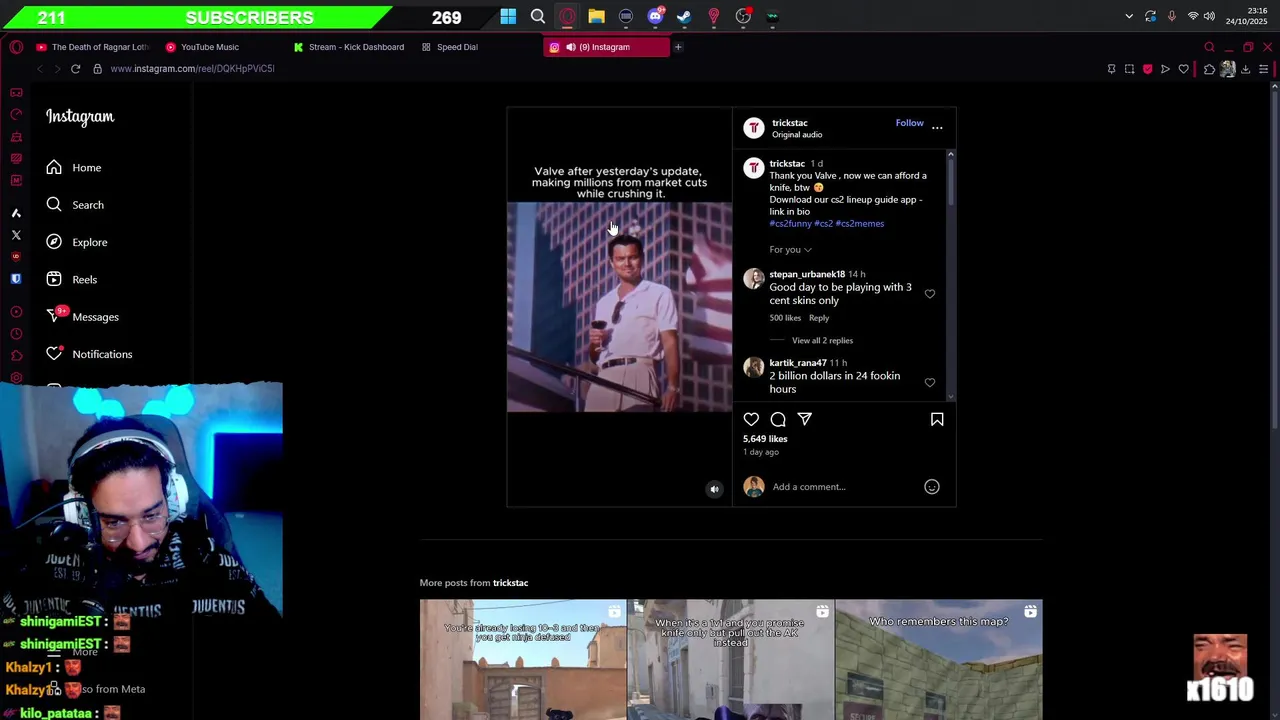This screenshot has height=720, width=1280.
Task: Expand the 'For you' comment sort dropdown
Action: point(790,250)
